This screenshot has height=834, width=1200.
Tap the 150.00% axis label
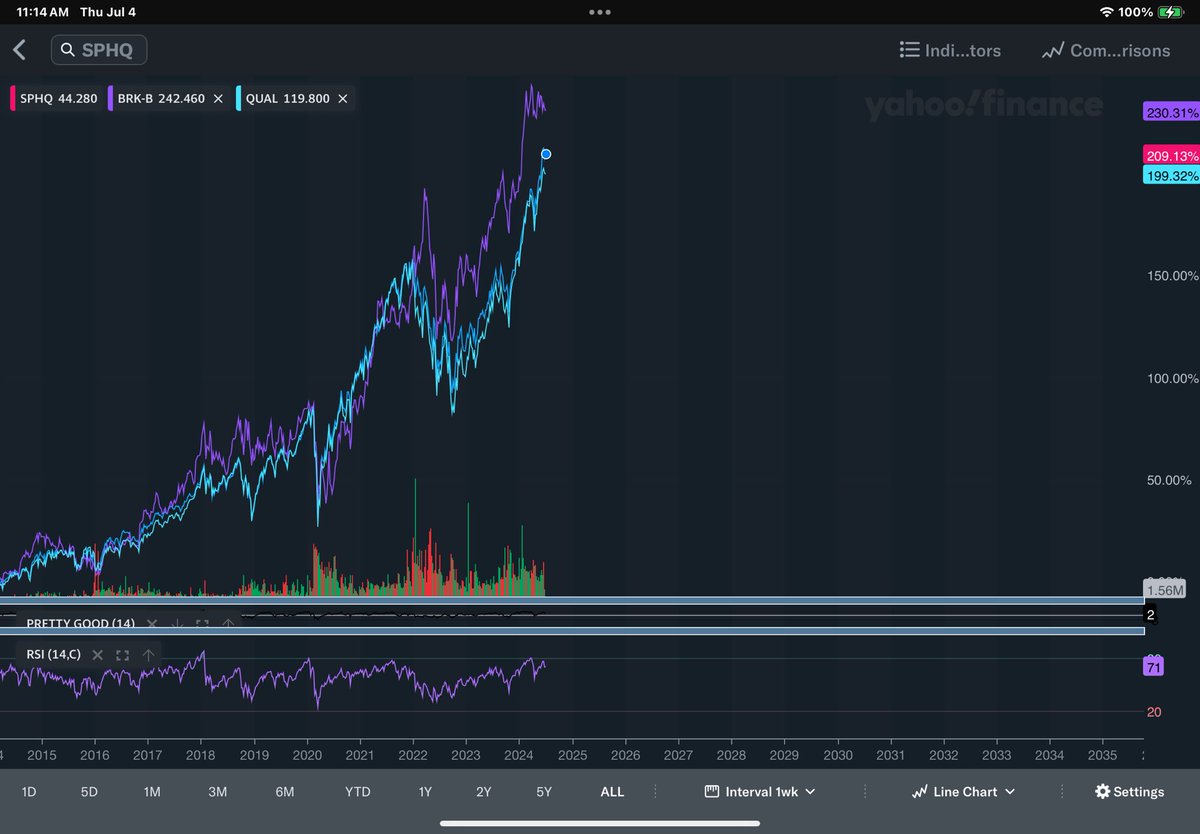[x=1172, y=276]
